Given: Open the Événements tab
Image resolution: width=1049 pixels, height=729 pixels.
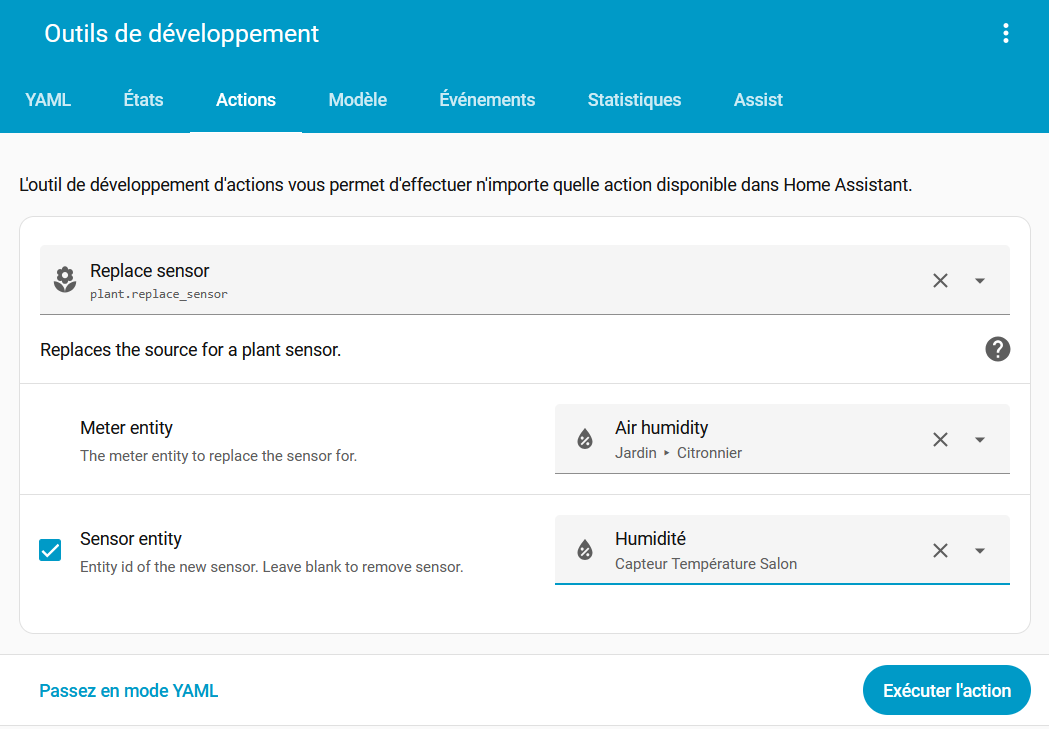Looking at the screenshot, I should tap(487, 100).
